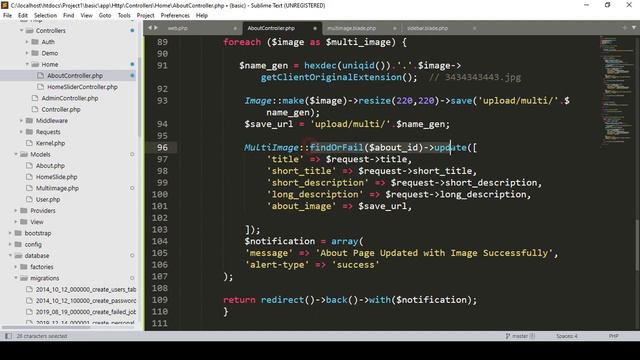Expand the Providers folder arrow
The image size is (640, 360).
pos(16,211)
